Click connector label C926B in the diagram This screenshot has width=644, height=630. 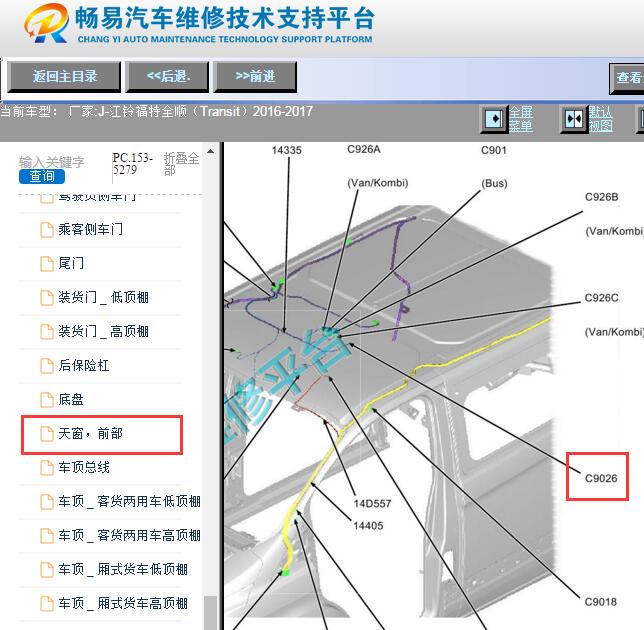601,197
